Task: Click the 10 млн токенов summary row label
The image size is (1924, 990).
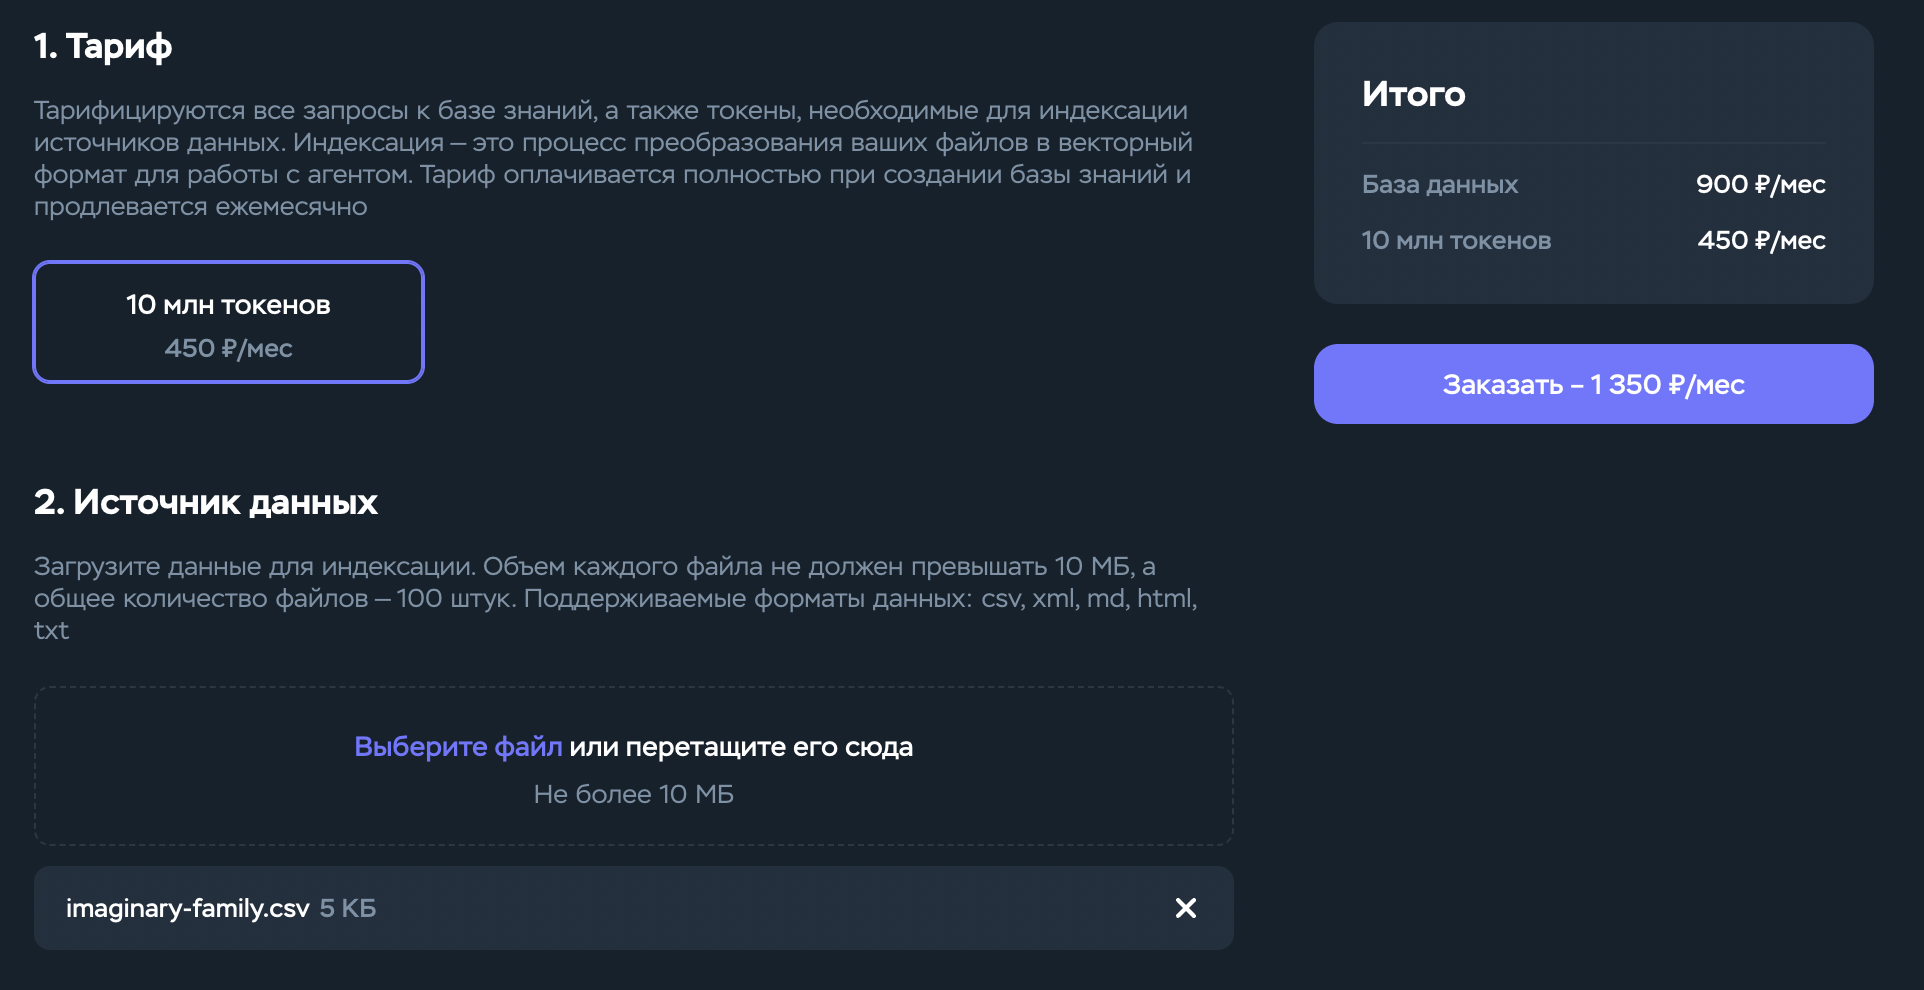Action: [1456, 240]
